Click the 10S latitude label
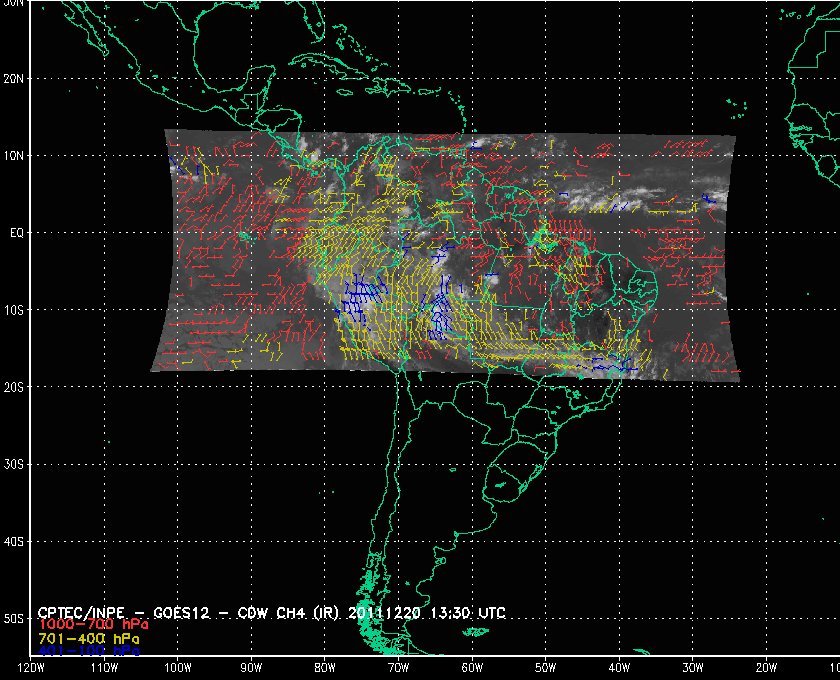This screenshot has height=680, width=840. [13, 310]
